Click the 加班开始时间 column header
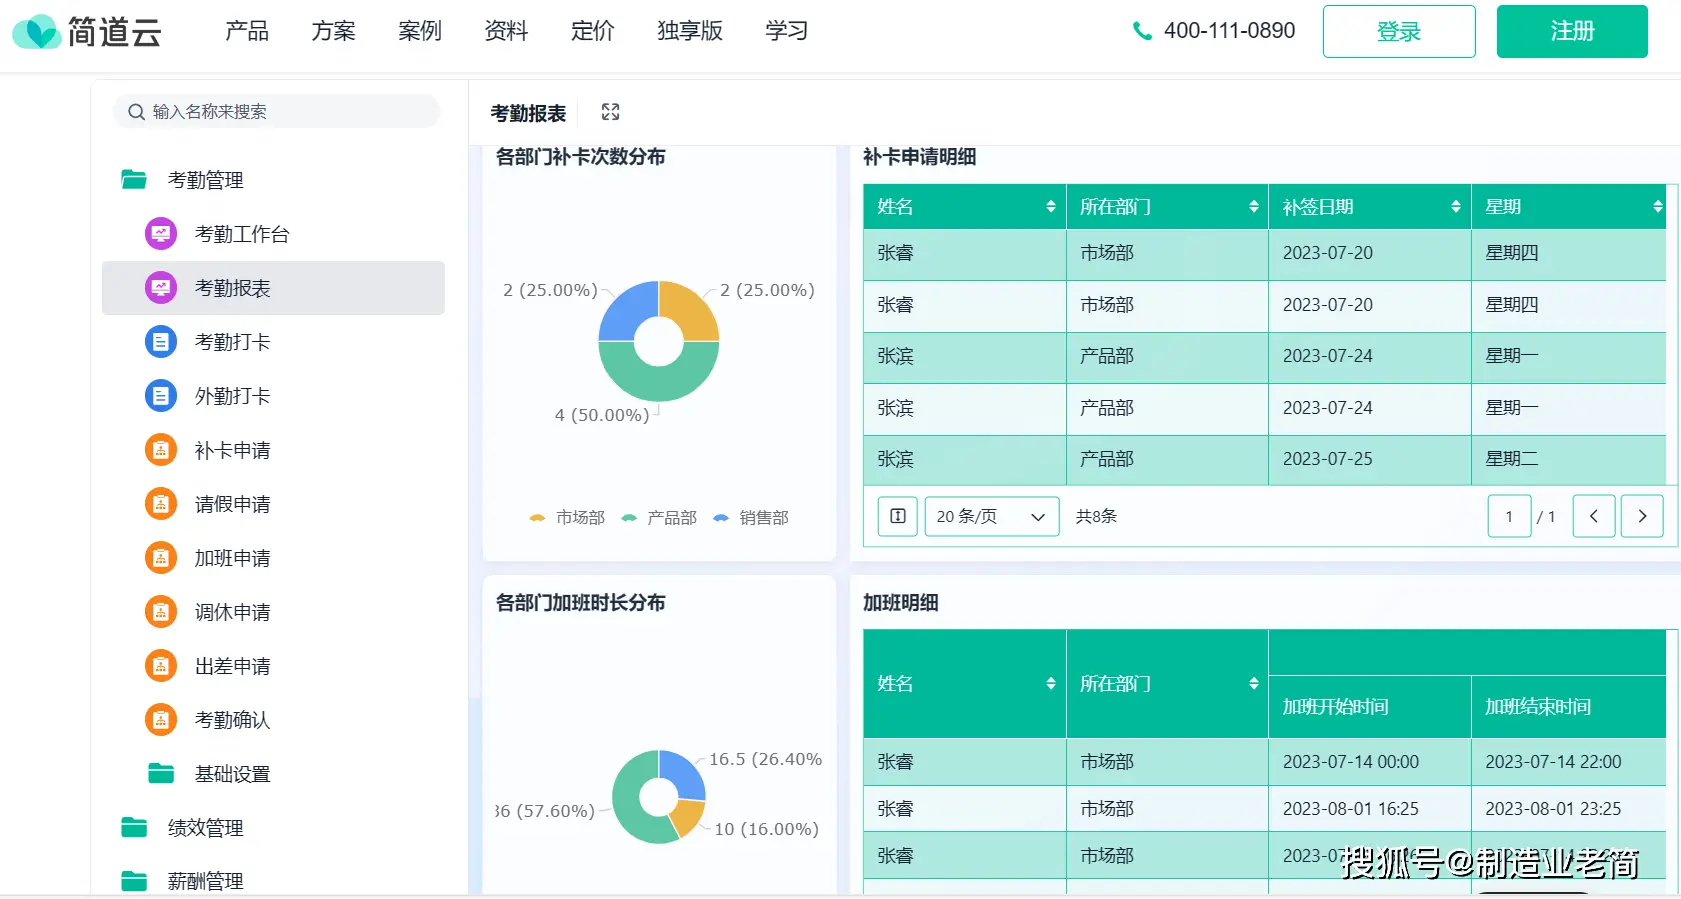Image resolution: width=1681 pixels, height=899 pixels. [x=1369, y=707]
